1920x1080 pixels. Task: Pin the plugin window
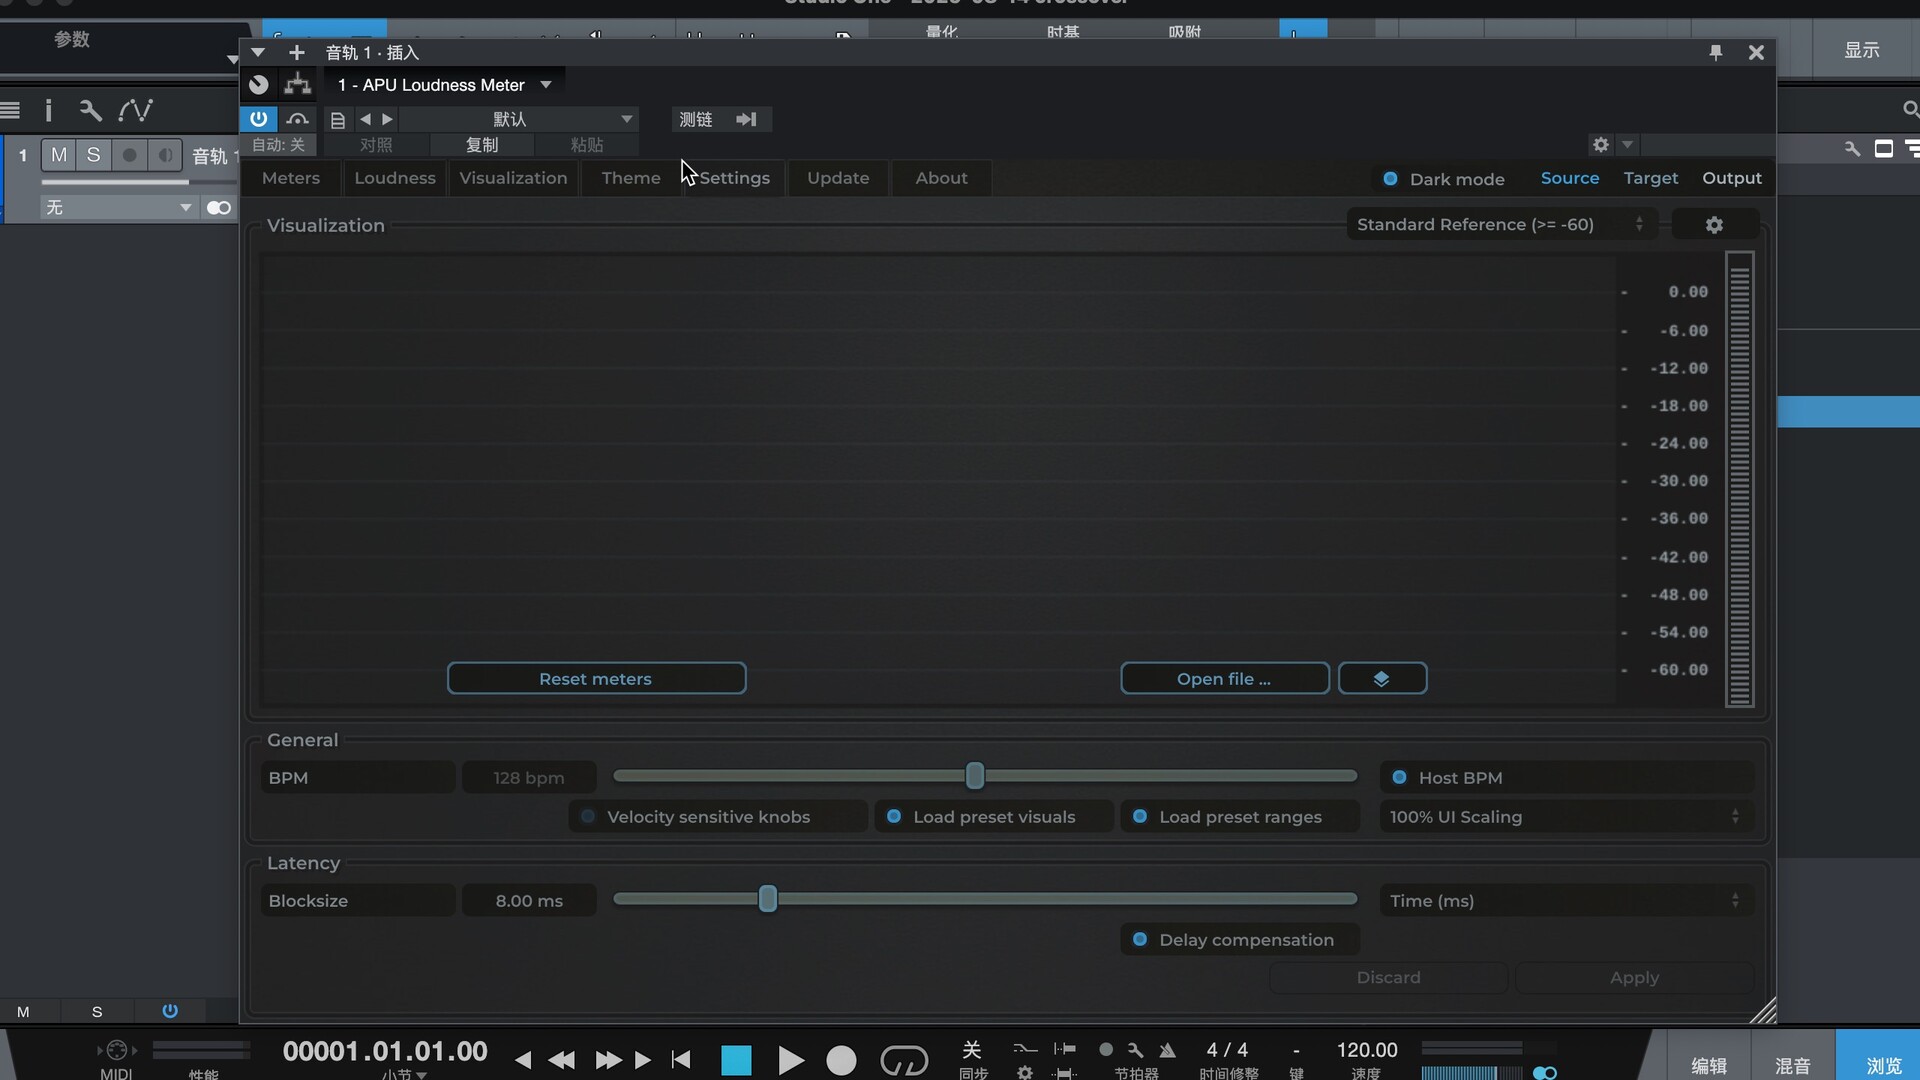coord(1716,52)
